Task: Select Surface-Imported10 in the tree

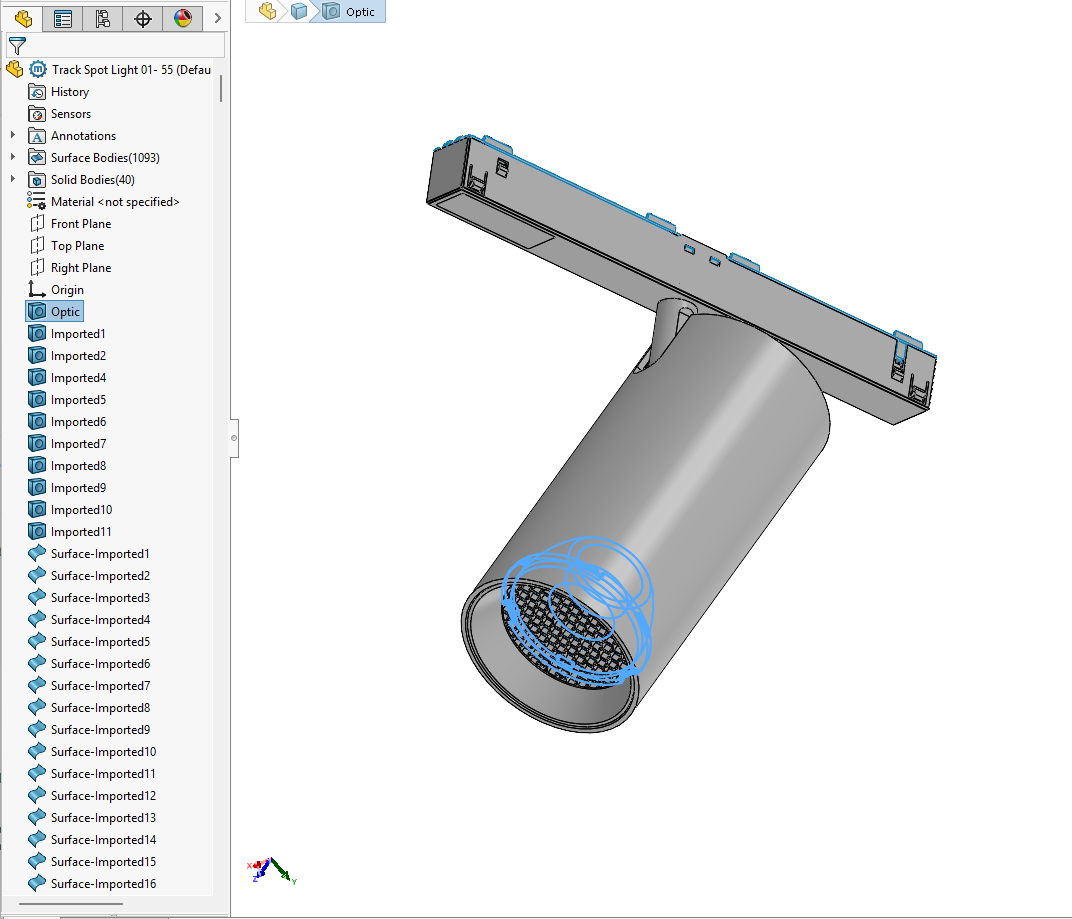Action: point(103,751)
